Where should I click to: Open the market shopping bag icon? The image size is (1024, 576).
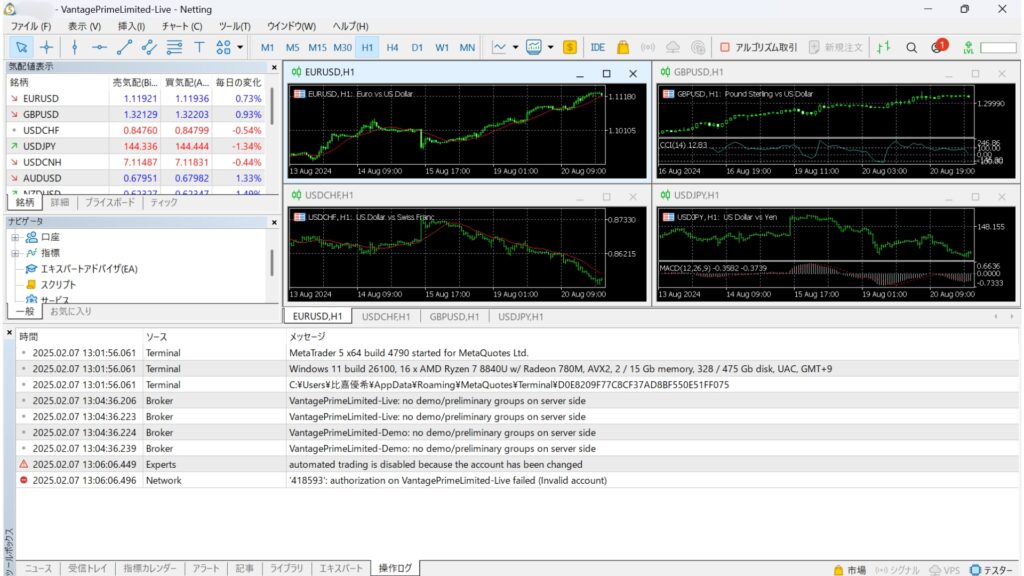tap(622, 47)
